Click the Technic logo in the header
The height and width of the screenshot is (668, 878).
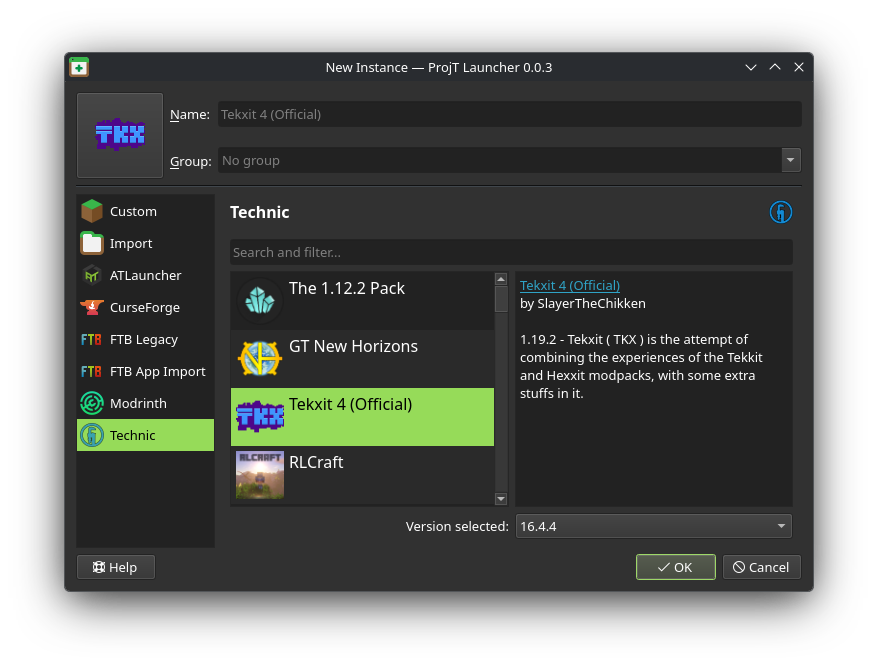(x=781, y=212)
